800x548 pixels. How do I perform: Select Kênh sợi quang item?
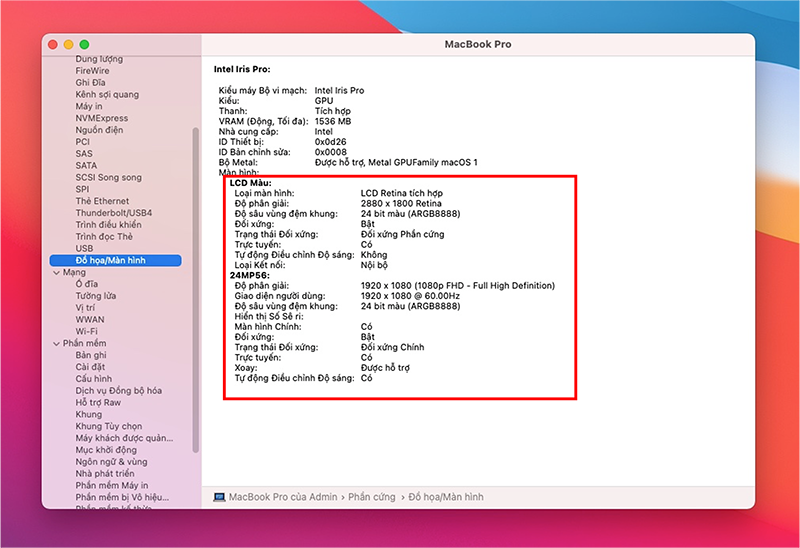click(107, 94)
